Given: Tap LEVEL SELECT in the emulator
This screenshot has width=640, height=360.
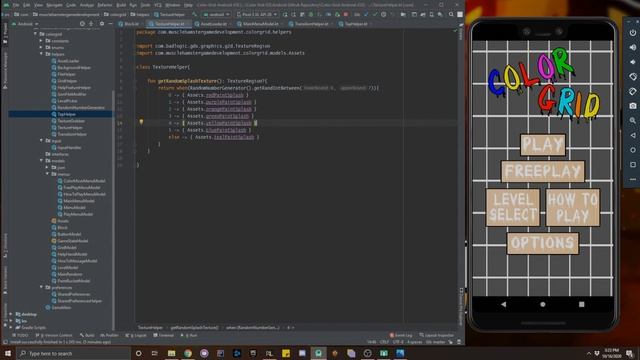Looking at the screenshot, I should (x=513, y=207).
